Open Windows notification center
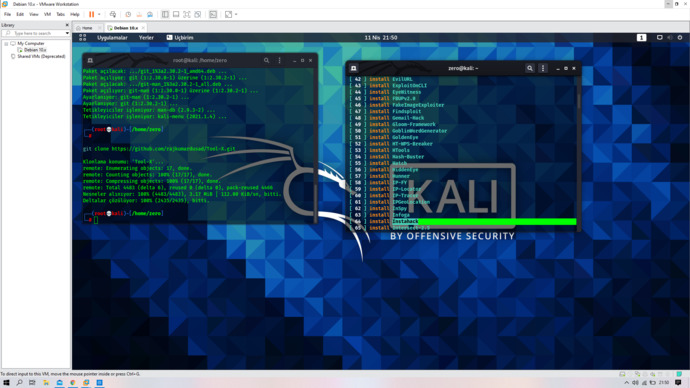 point(678,383)
